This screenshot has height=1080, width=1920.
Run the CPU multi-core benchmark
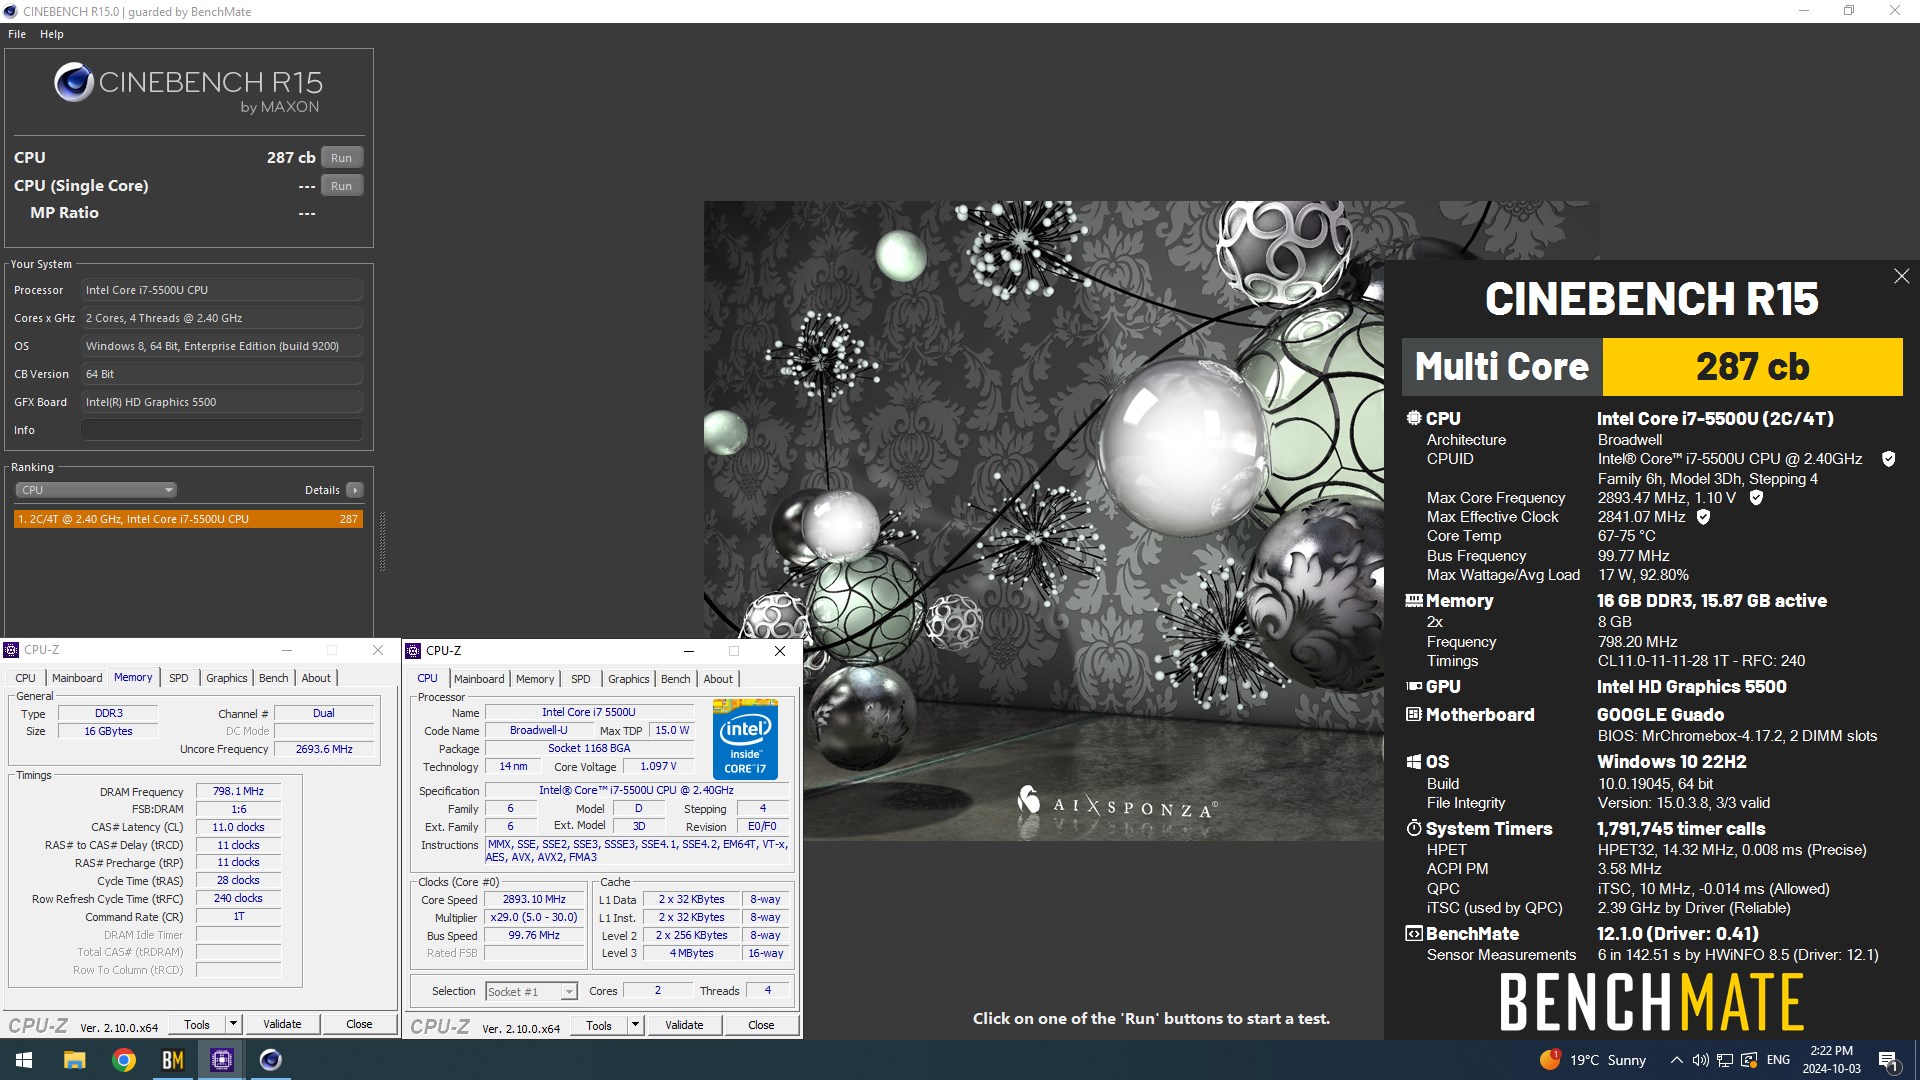(341, 158)
